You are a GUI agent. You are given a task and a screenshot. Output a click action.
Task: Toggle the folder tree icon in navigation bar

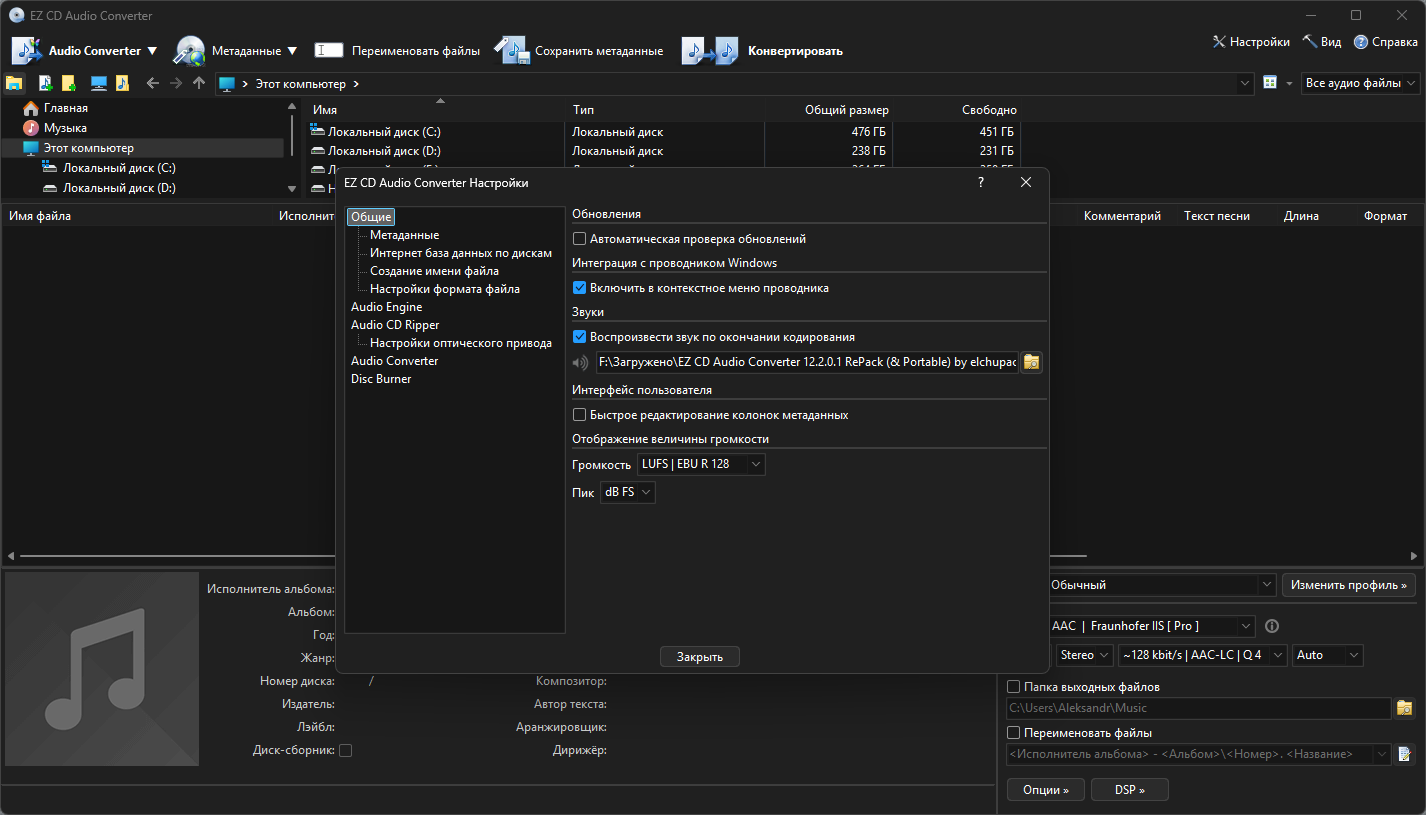(x=14, y=83)
